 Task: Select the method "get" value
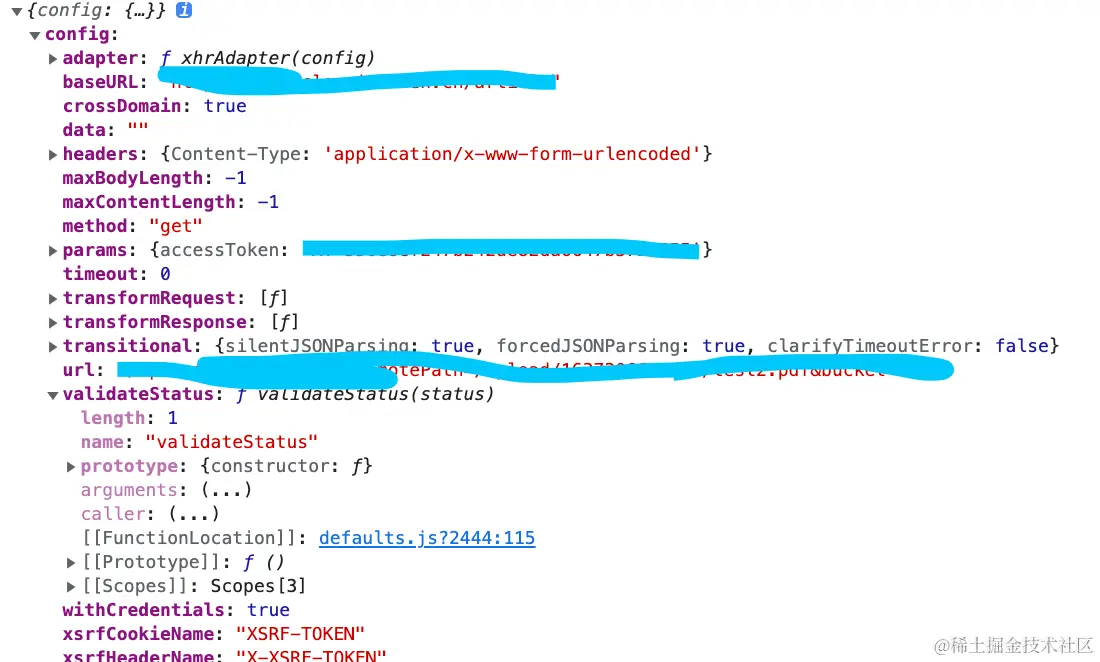176,226
